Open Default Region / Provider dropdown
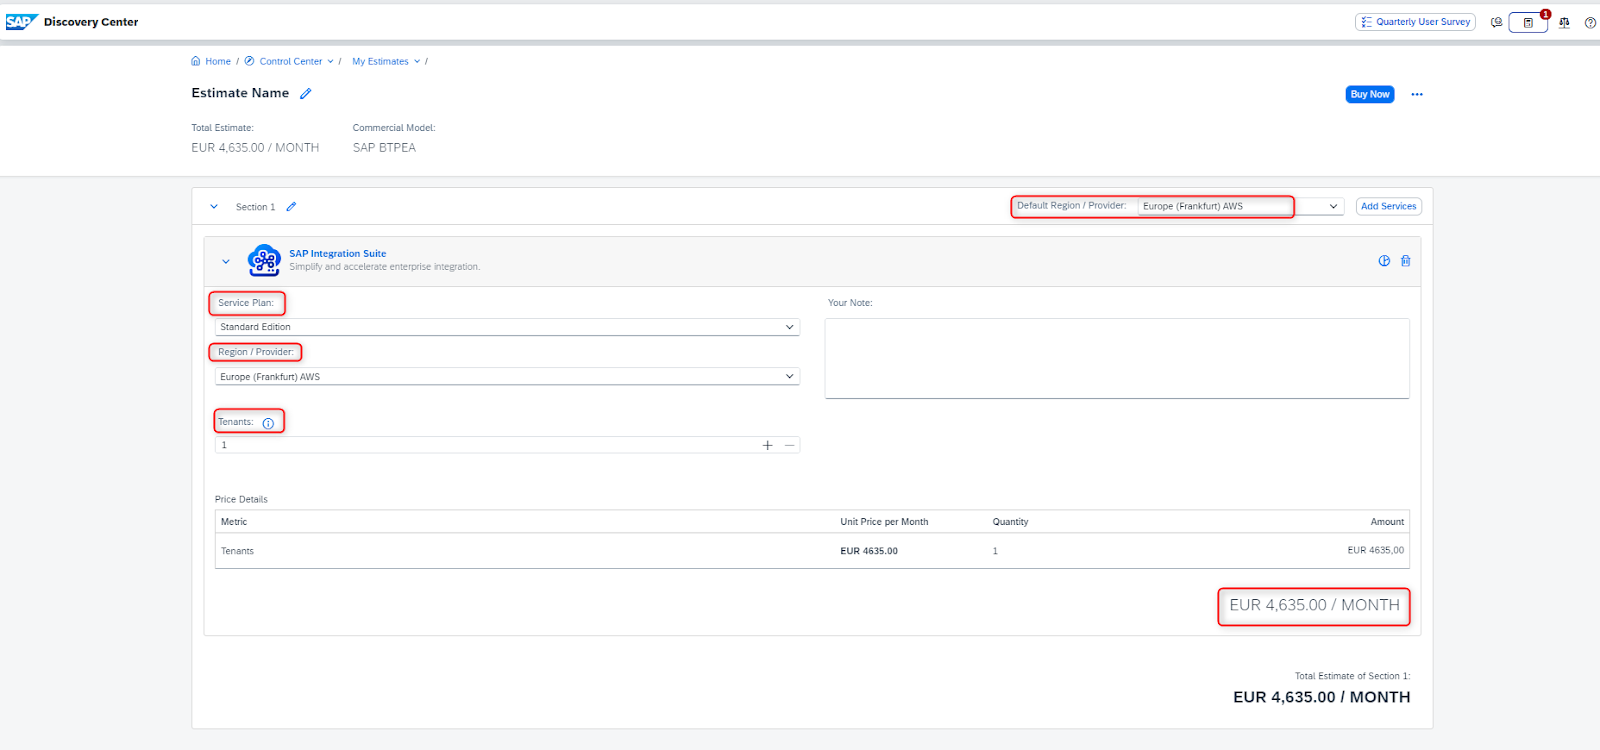 [1241, 206]
